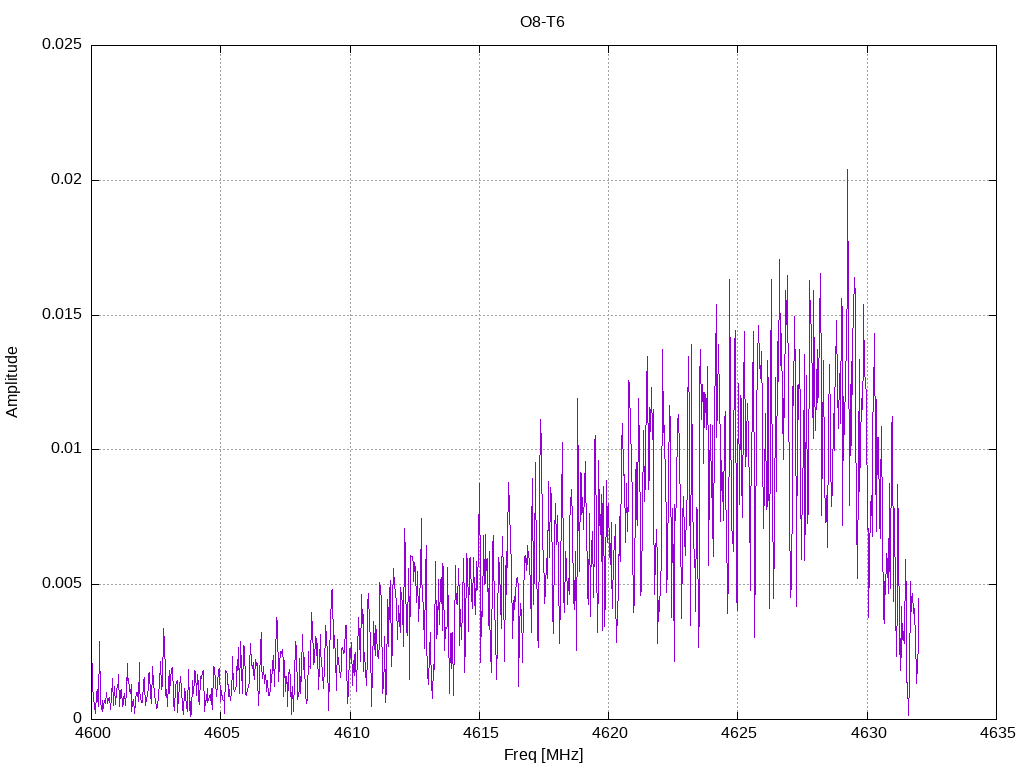Select the 0.02 y-axis tick label
This screenshot has height=768, width=1024.
pyautogui.click(x=65, y=180)
